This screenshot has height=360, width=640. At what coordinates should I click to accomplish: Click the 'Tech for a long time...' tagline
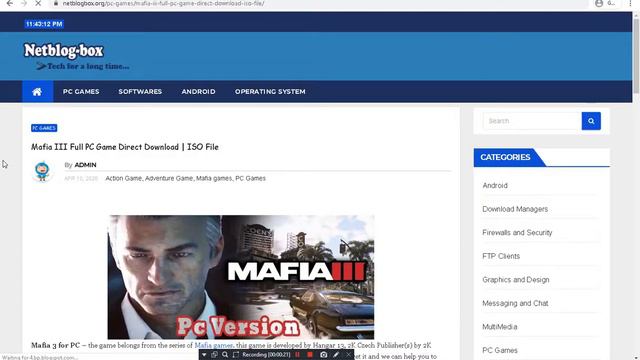[88, 66]
